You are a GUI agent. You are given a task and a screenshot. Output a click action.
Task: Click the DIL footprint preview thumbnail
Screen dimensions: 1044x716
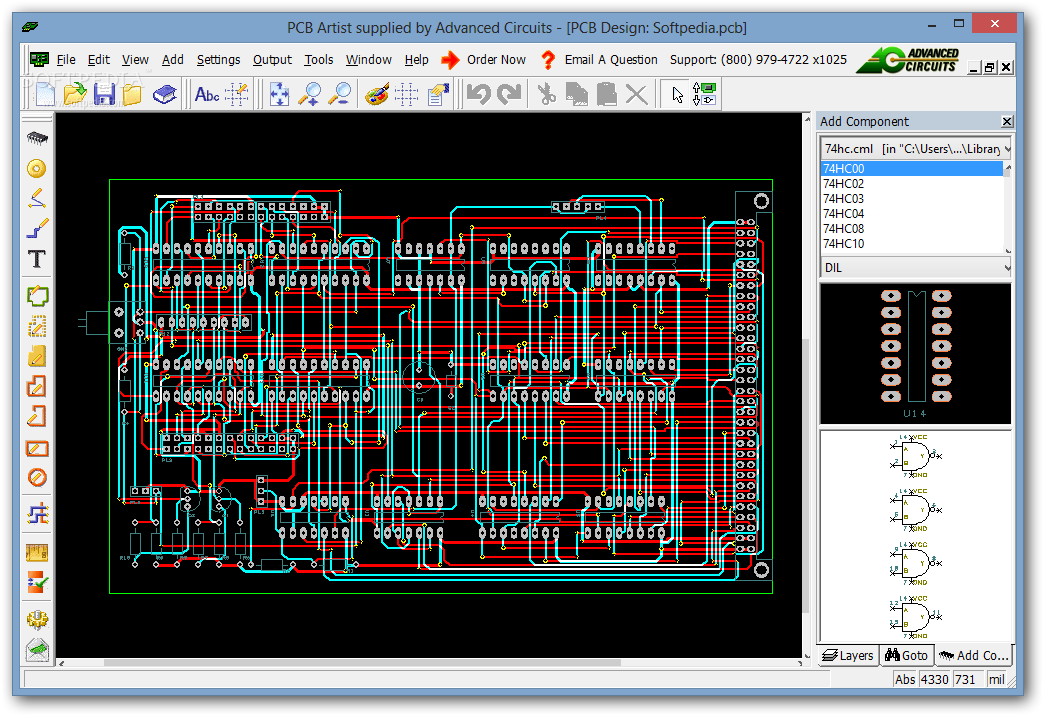click(915, 354)
